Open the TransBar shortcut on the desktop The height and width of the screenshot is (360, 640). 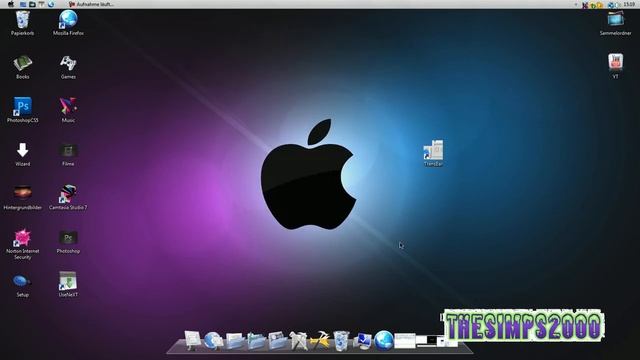(433, 150)
